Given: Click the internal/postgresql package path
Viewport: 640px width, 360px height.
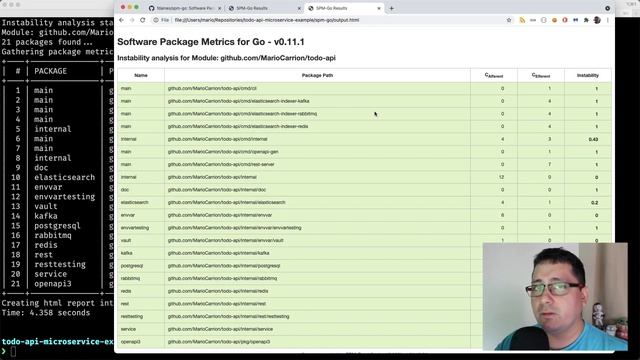Looking at the screenshot, I should click(x=224, y=265).
